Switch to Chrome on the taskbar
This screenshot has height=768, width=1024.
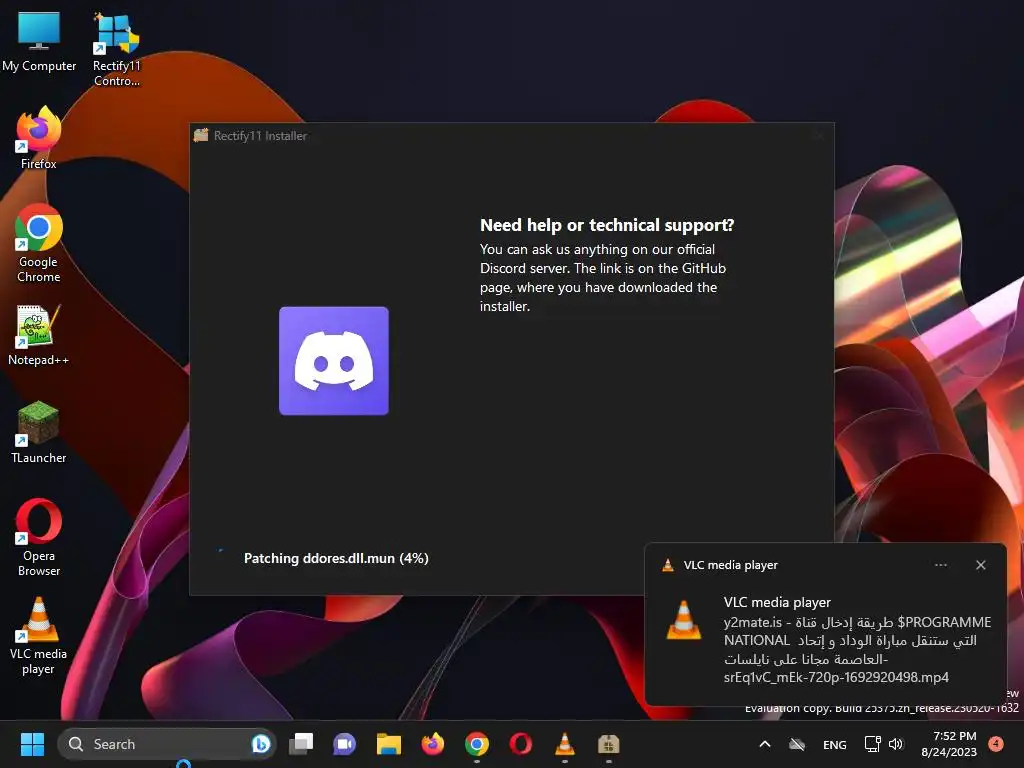click(477, 744)
